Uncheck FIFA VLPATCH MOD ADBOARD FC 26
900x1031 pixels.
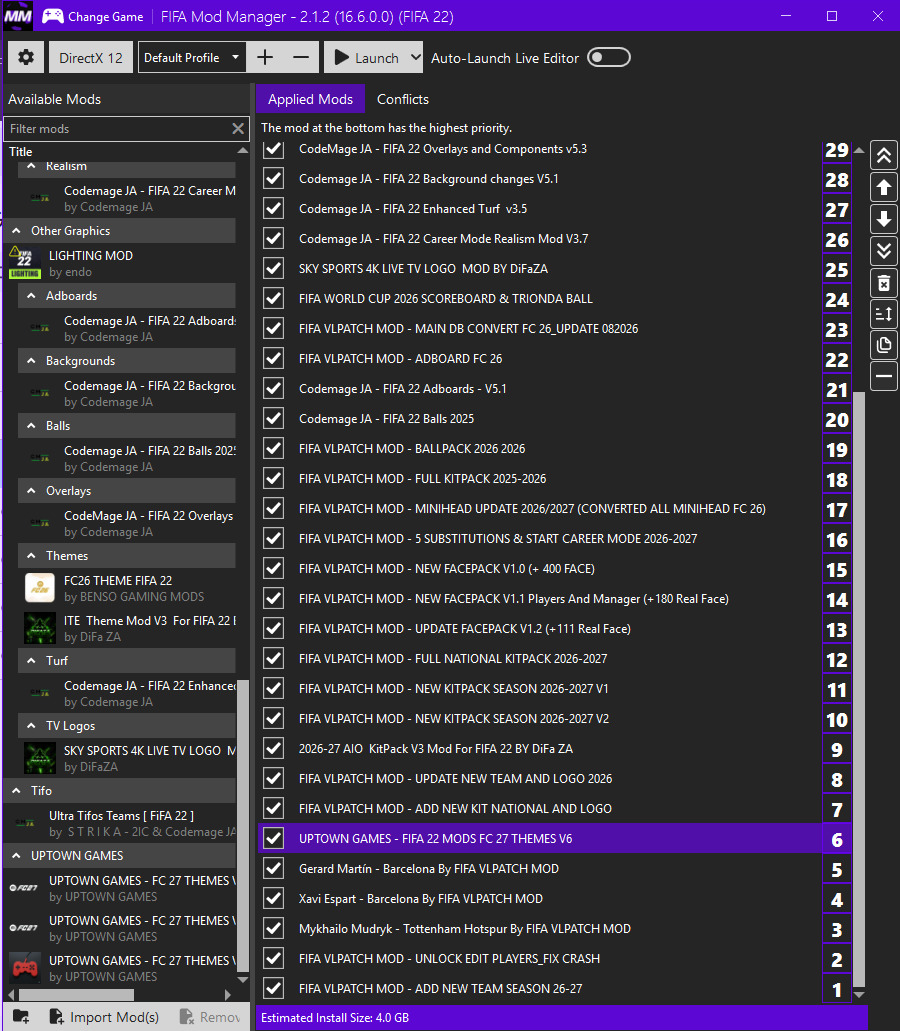273,358
